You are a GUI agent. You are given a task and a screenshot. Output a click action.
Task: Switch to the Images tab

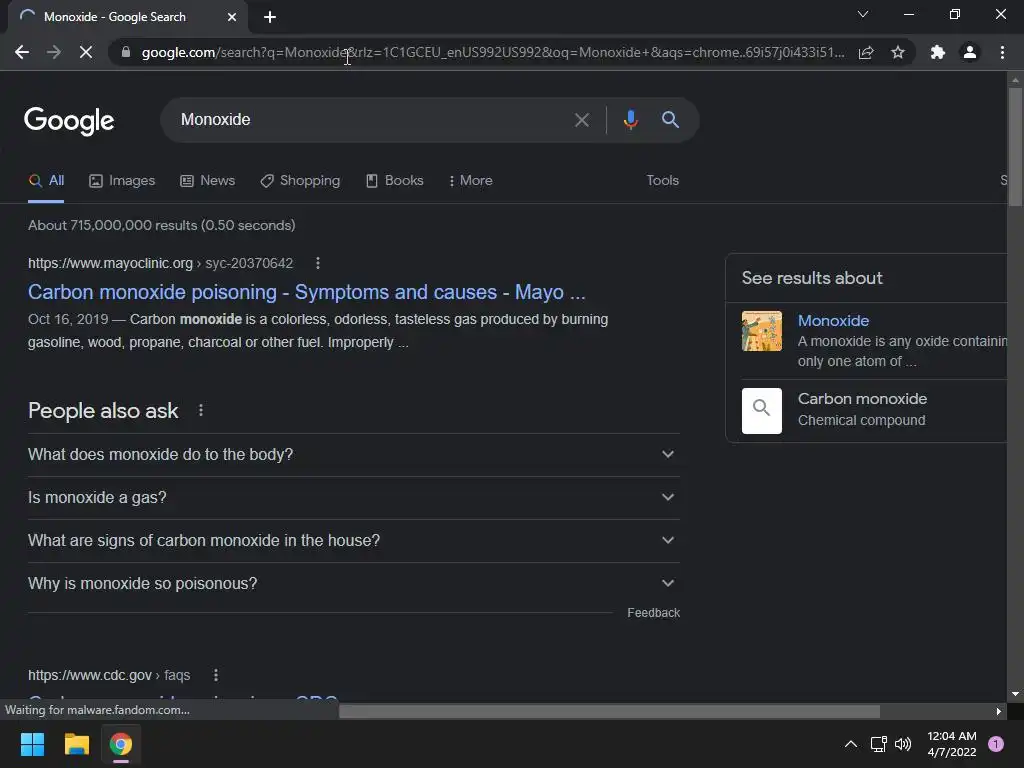[x=122, y=181]
